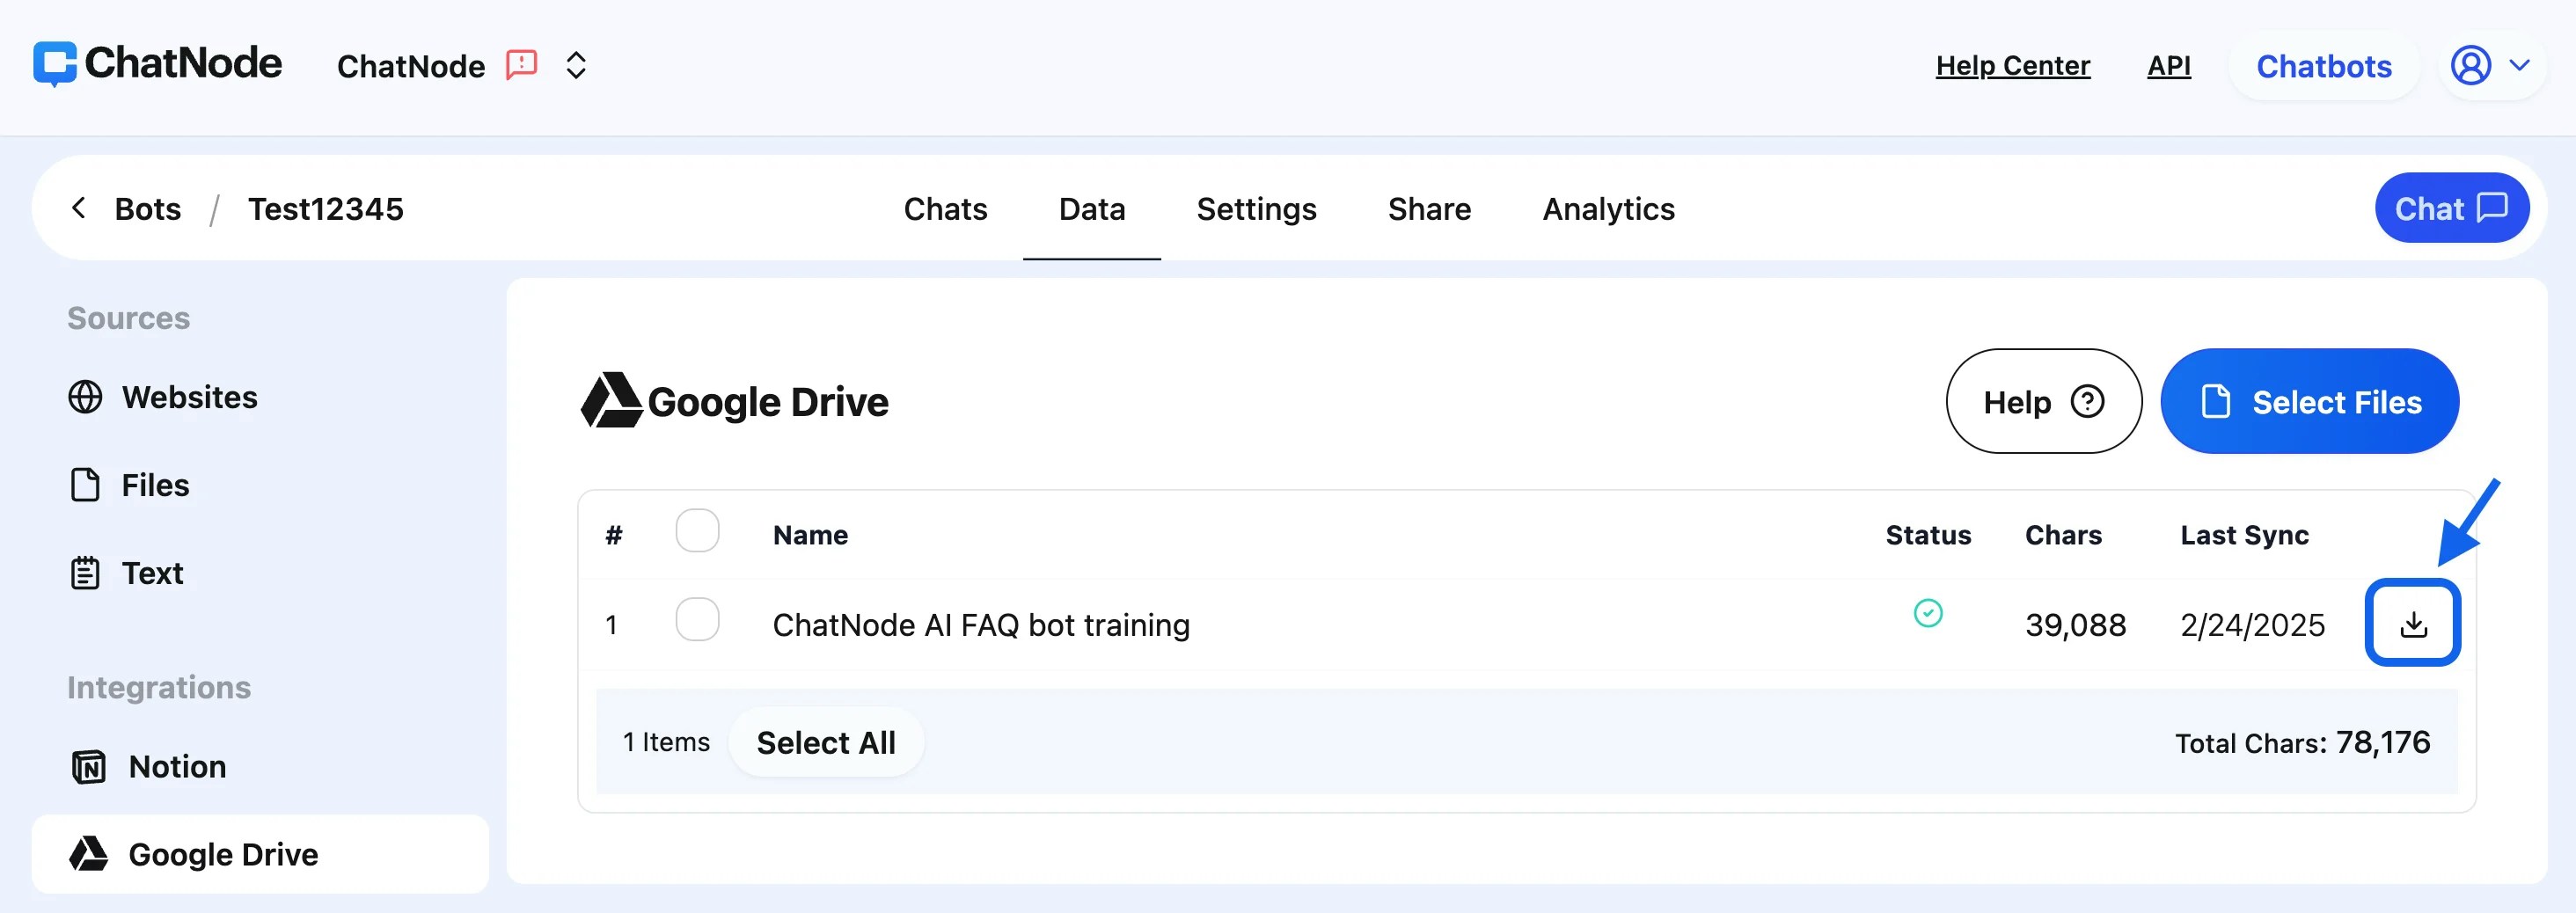Screen dimensions: 2576x913
Task: Download the ChatNode AI FAQ bot training file
Action: [2412, 623]
